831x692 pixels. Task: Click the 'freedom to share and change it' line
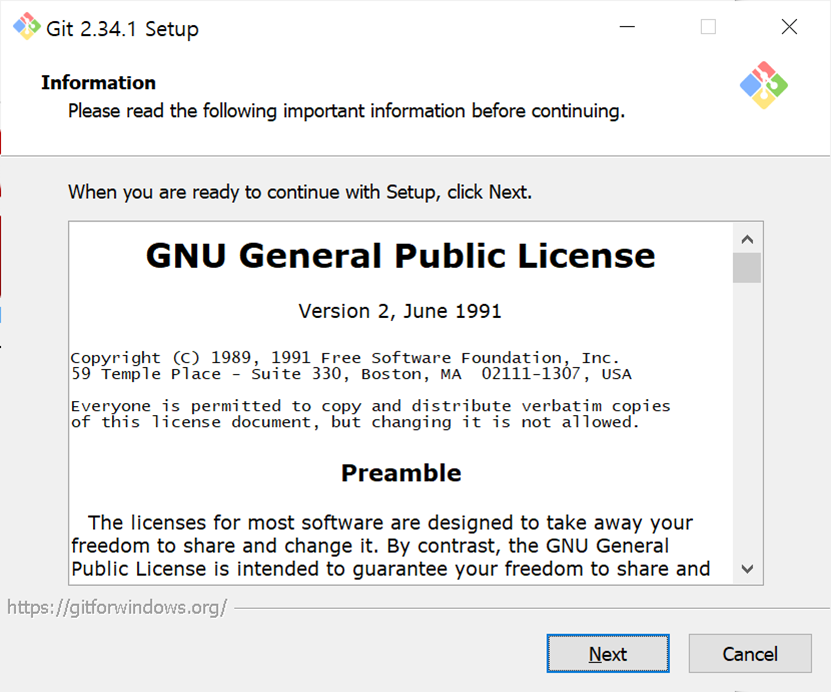coord(370,546)
